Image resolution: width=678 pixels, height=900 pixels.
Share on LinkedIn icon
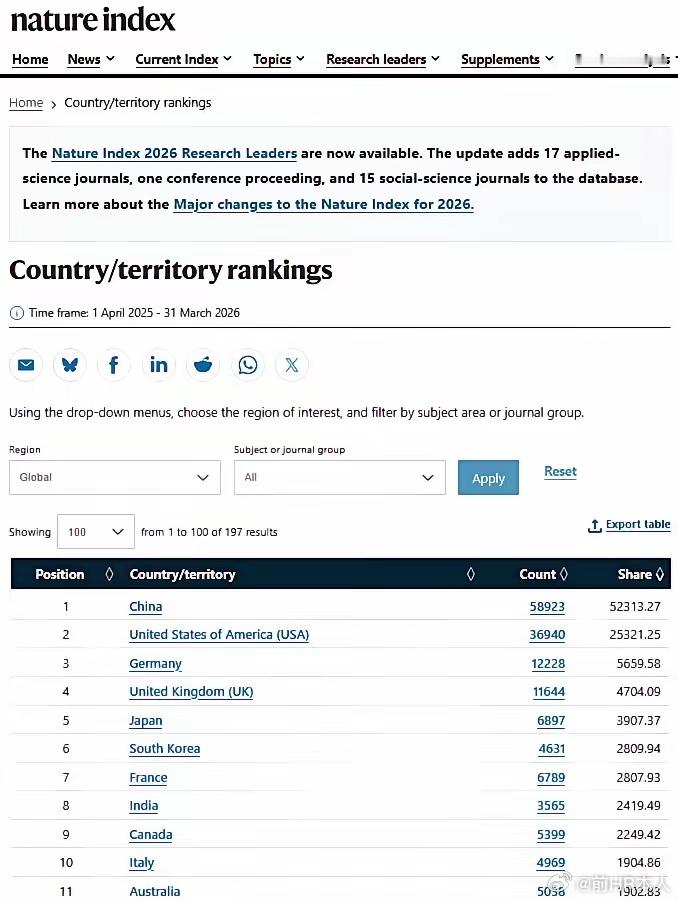pyautogui.click(x=158, y=364)
